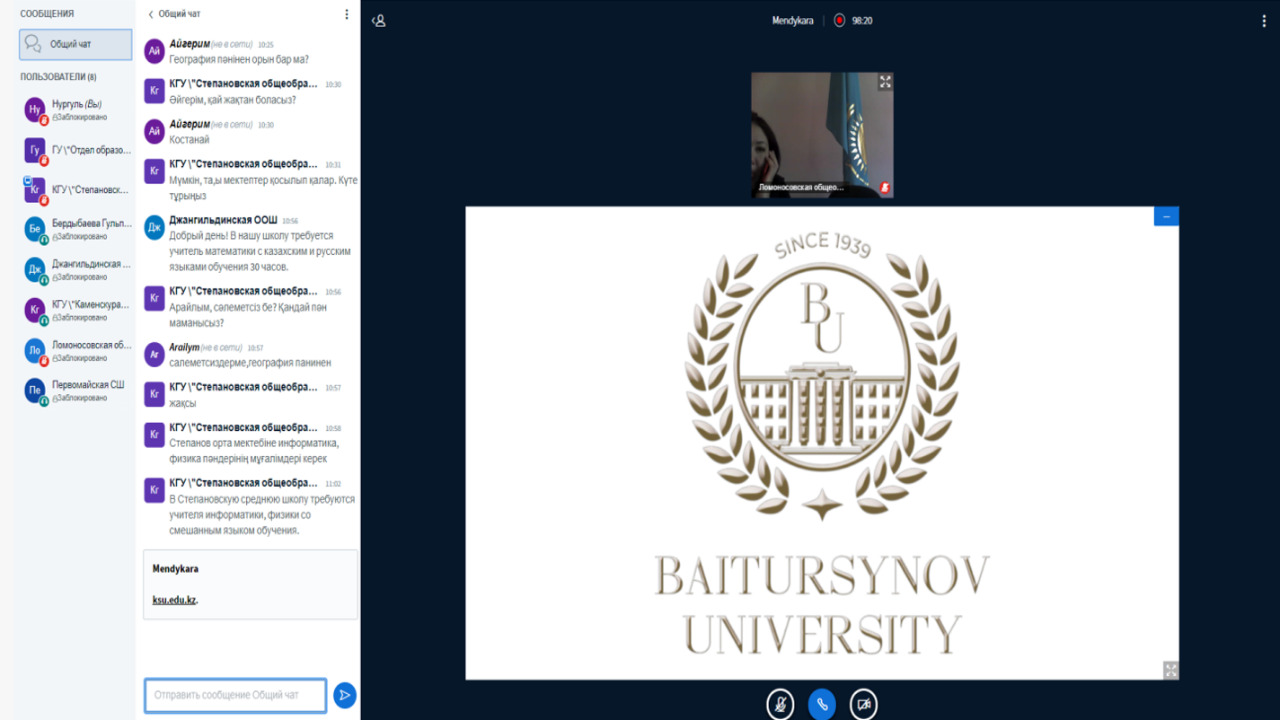This screenshot has height=720, width=1280.
Task: Click message 'салеметсиздерме,география панинен'
Action: coord(250,363)
